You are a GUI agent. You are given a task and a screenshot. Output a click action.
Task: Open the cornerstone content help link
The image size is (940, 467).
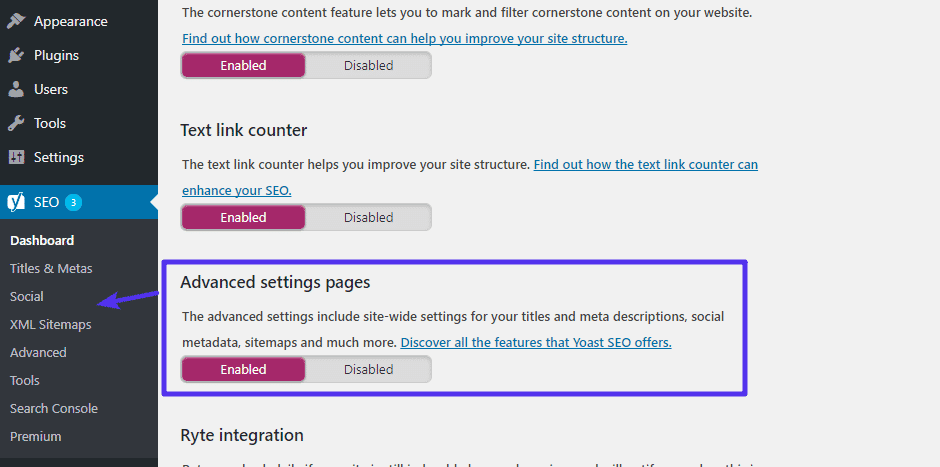[404, 39]
